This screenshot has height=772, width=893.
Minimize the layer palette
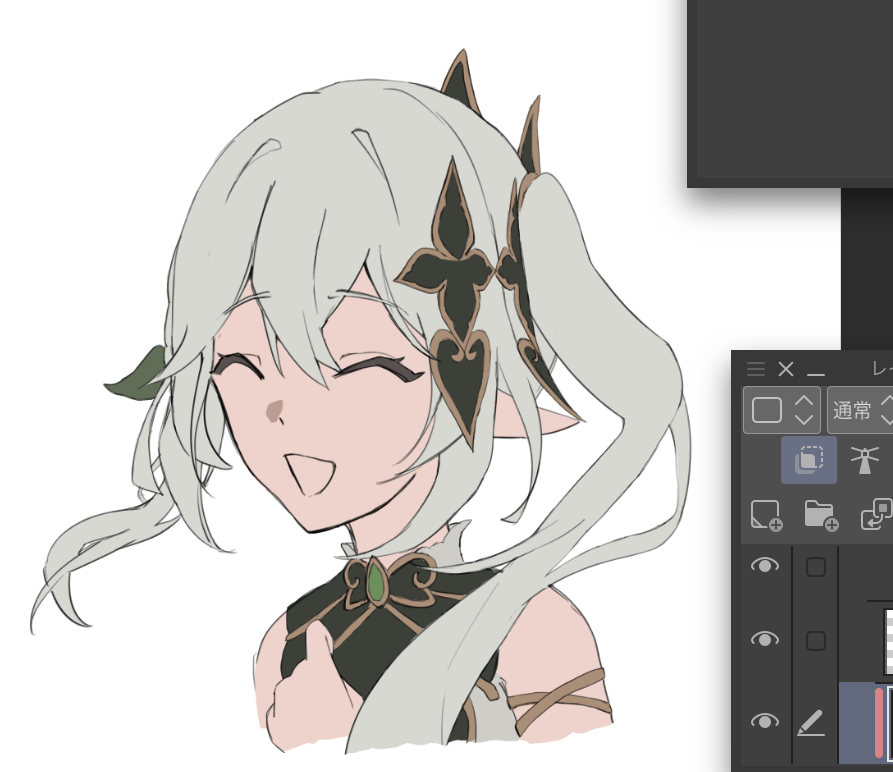pyautogui.click(x=816, y=373)
